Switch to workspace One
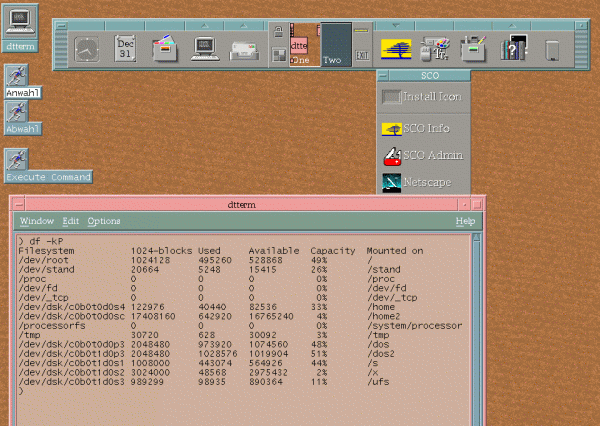Image resolution: width=600 pixels, height=426 pixels. [x=300, y=47]
